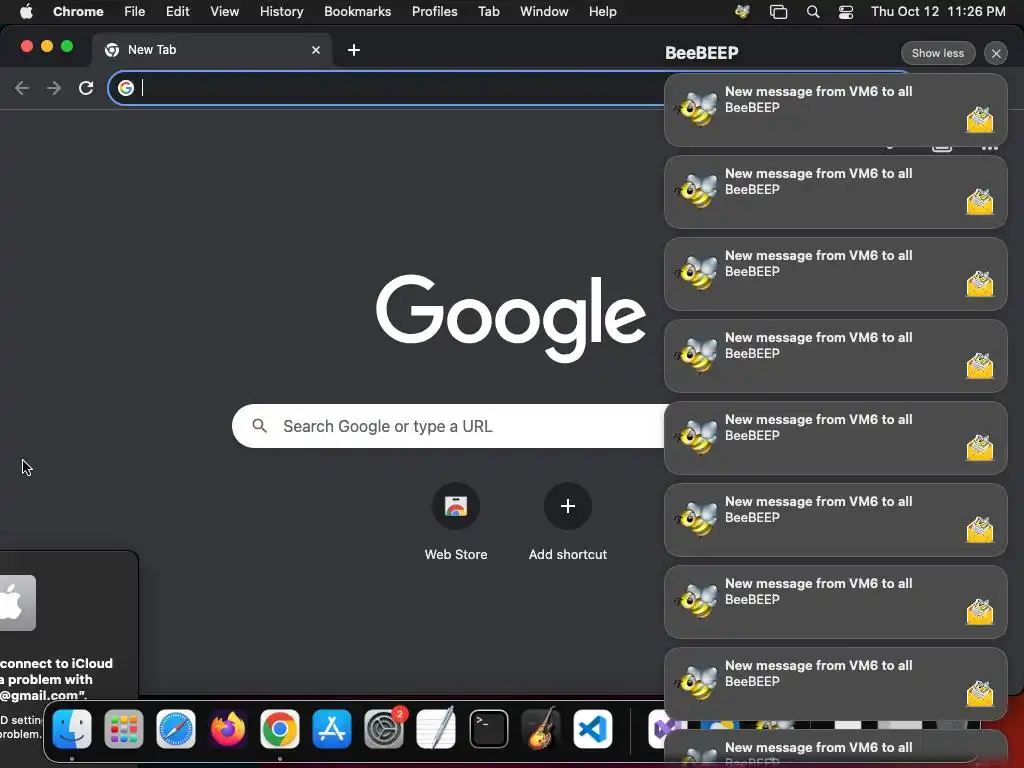The image size is (1024, 768).
Task: Click the magnifier in the Google search box
Action: (x=259, y=426)
